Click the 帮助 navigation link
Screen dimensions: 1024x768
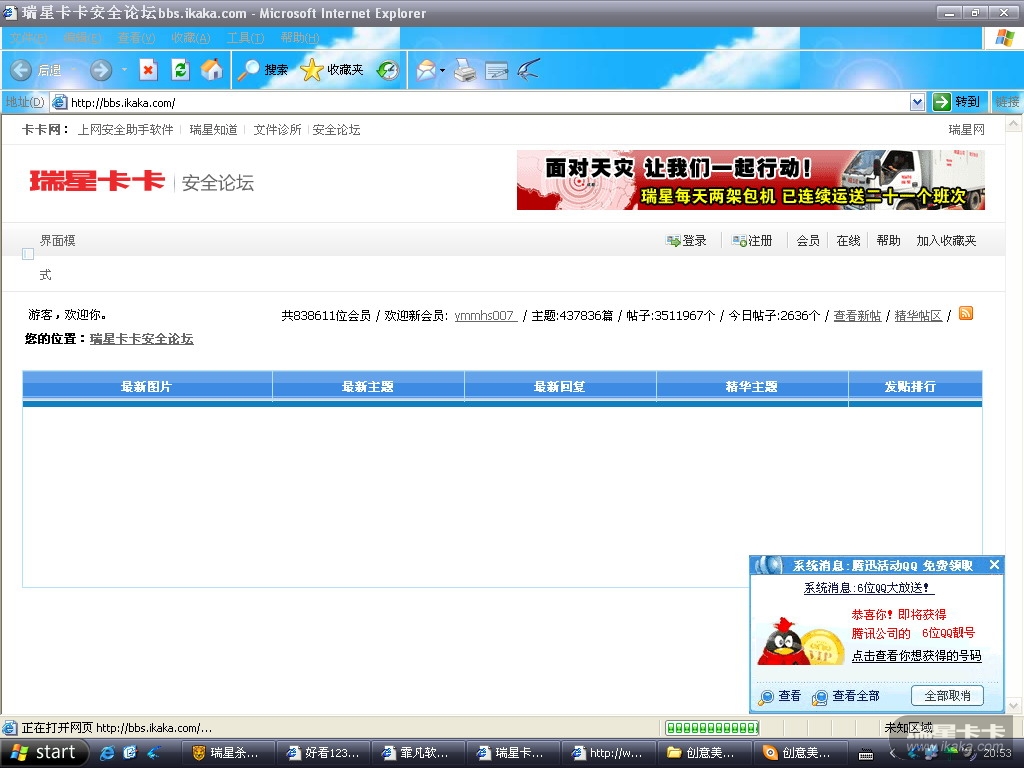tap(888, 241)
